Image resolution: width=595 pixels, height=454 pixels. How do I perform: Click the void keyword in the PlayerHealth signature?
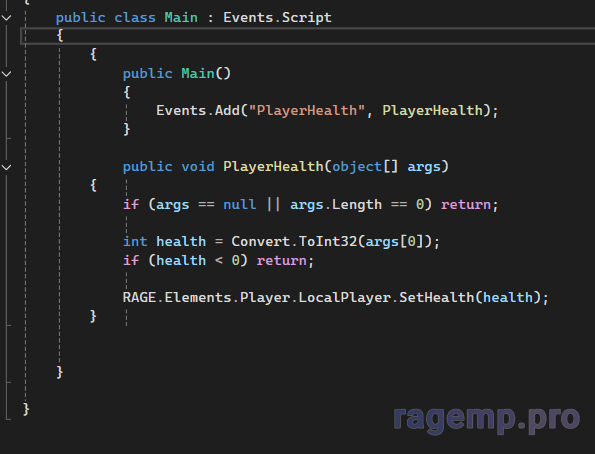pyautogui.click(x=198, y=167)
